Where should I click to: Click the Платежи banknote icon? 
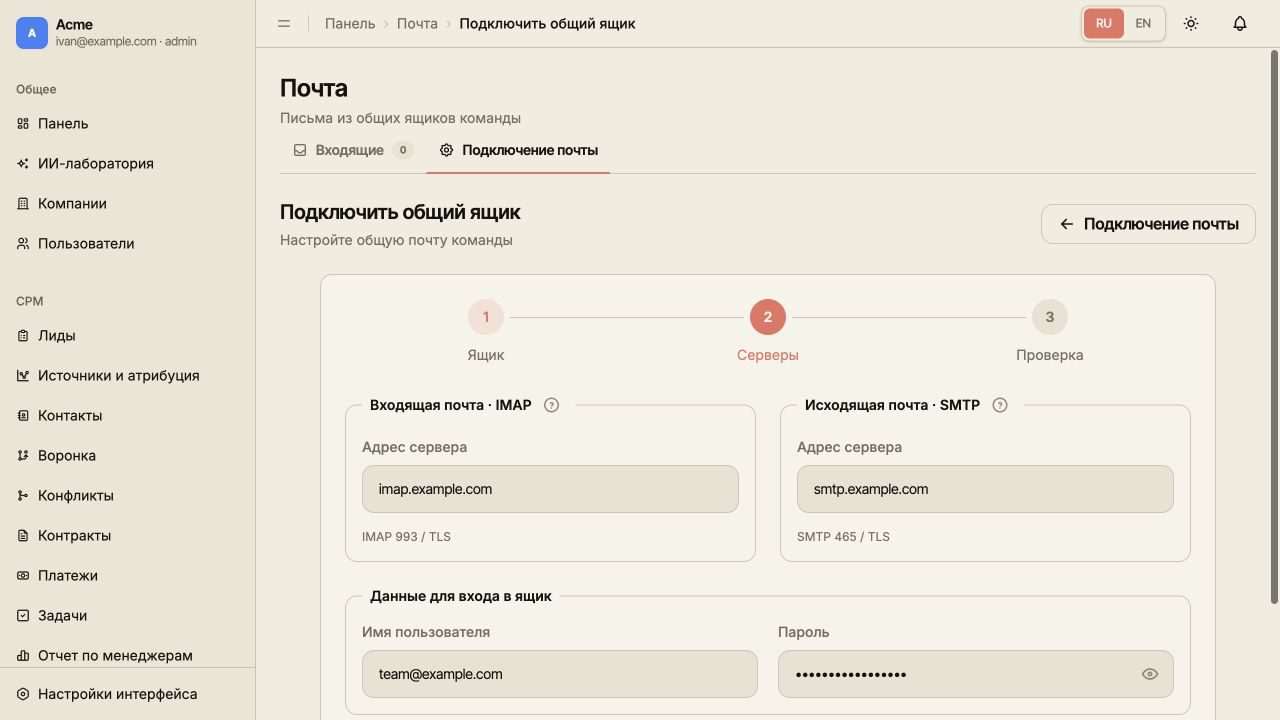pos(23,575)
